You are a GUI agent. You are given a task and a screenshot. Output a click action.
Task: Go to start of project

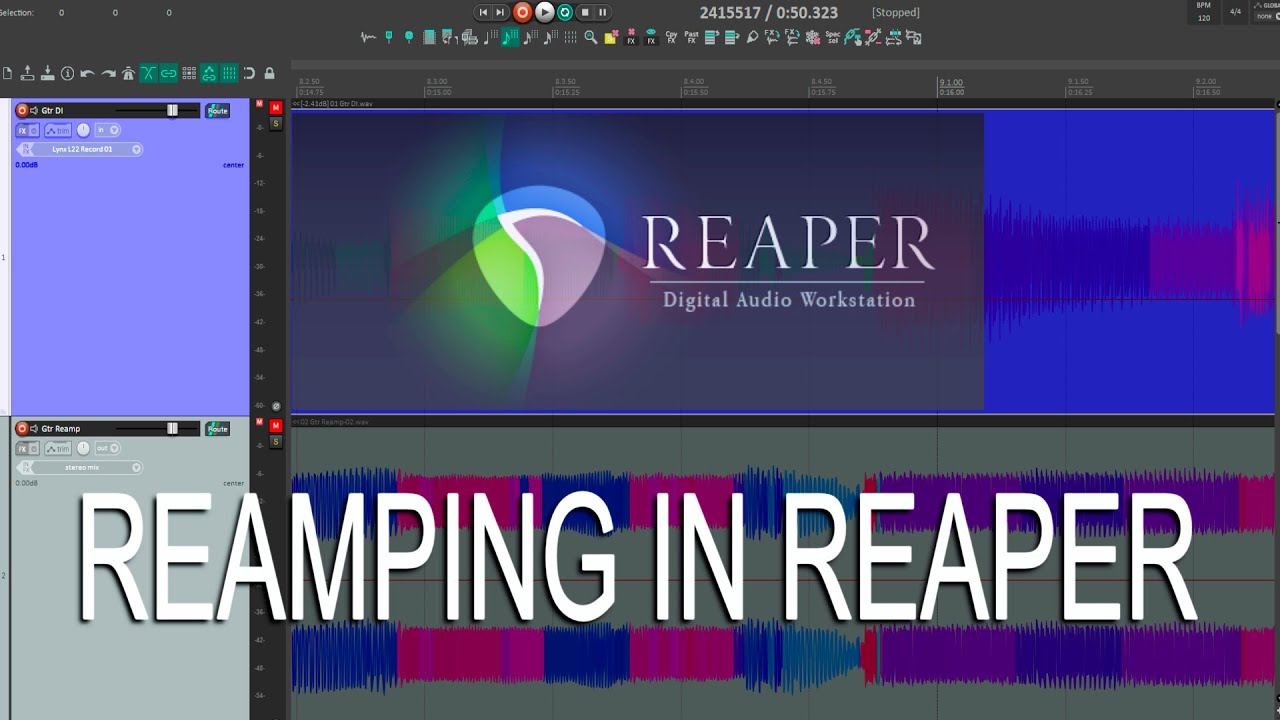[484, 12]
